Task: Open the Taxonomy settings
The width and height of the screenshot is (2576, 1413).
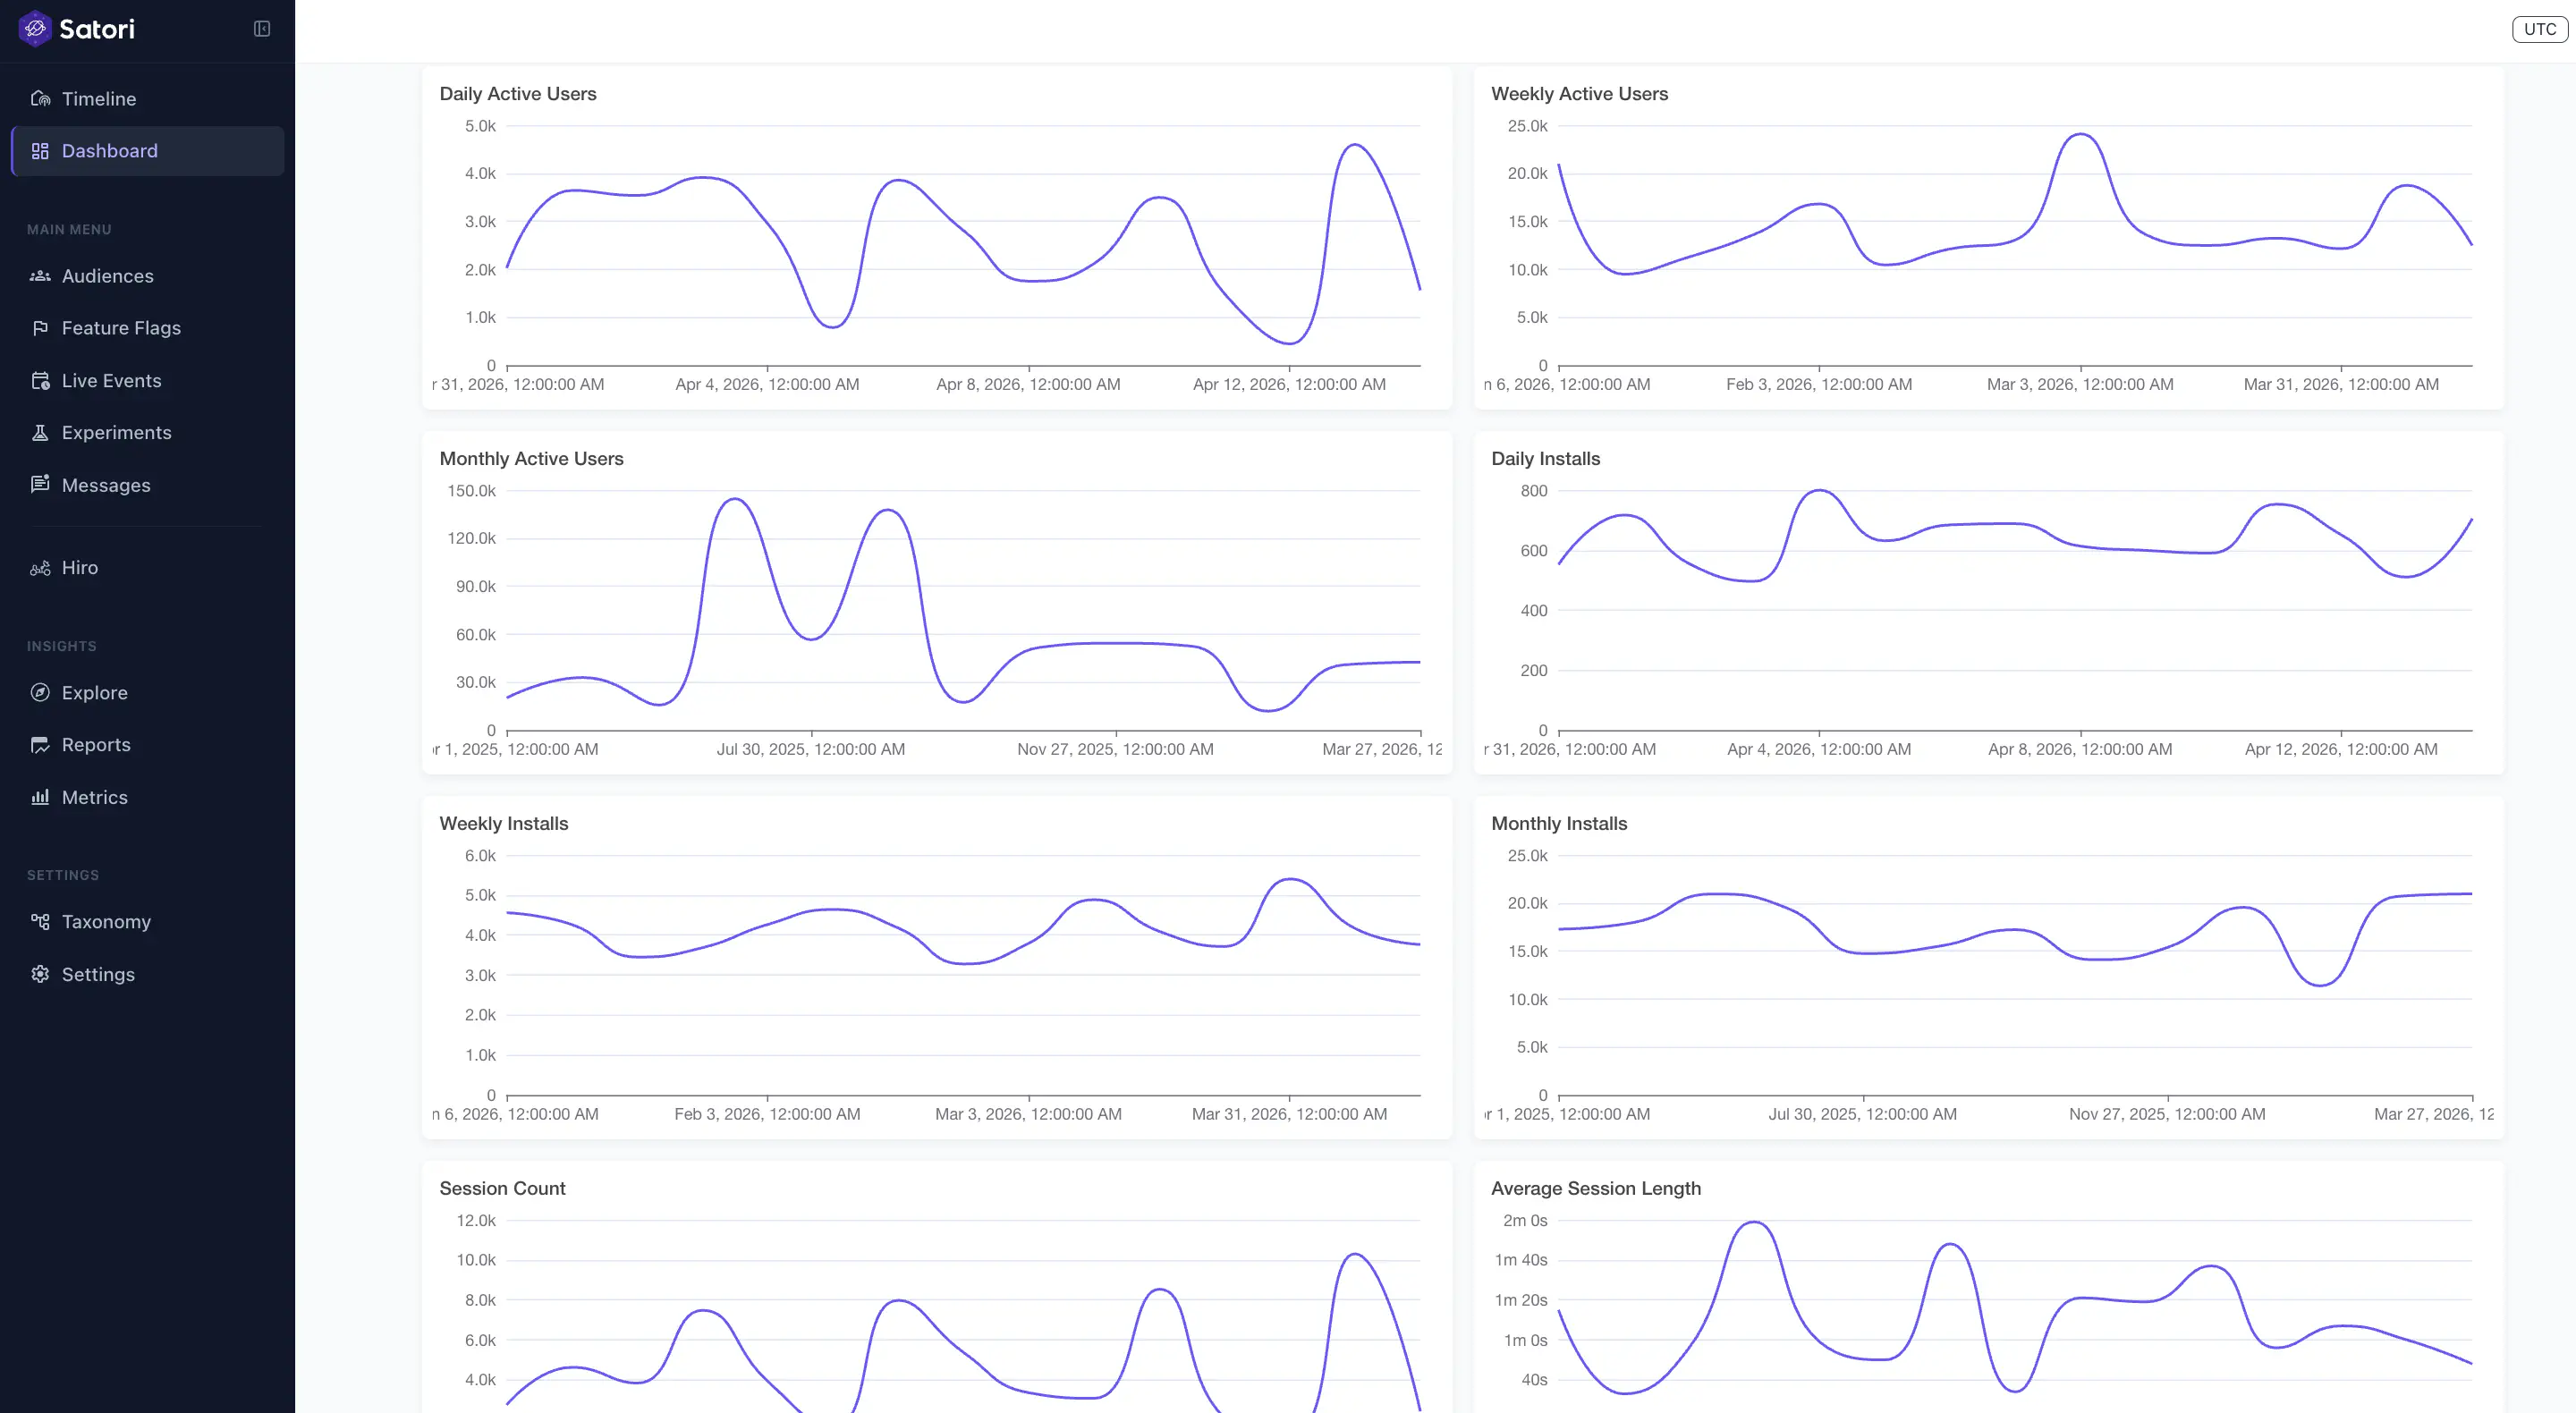Action: (x=106, y=921)
